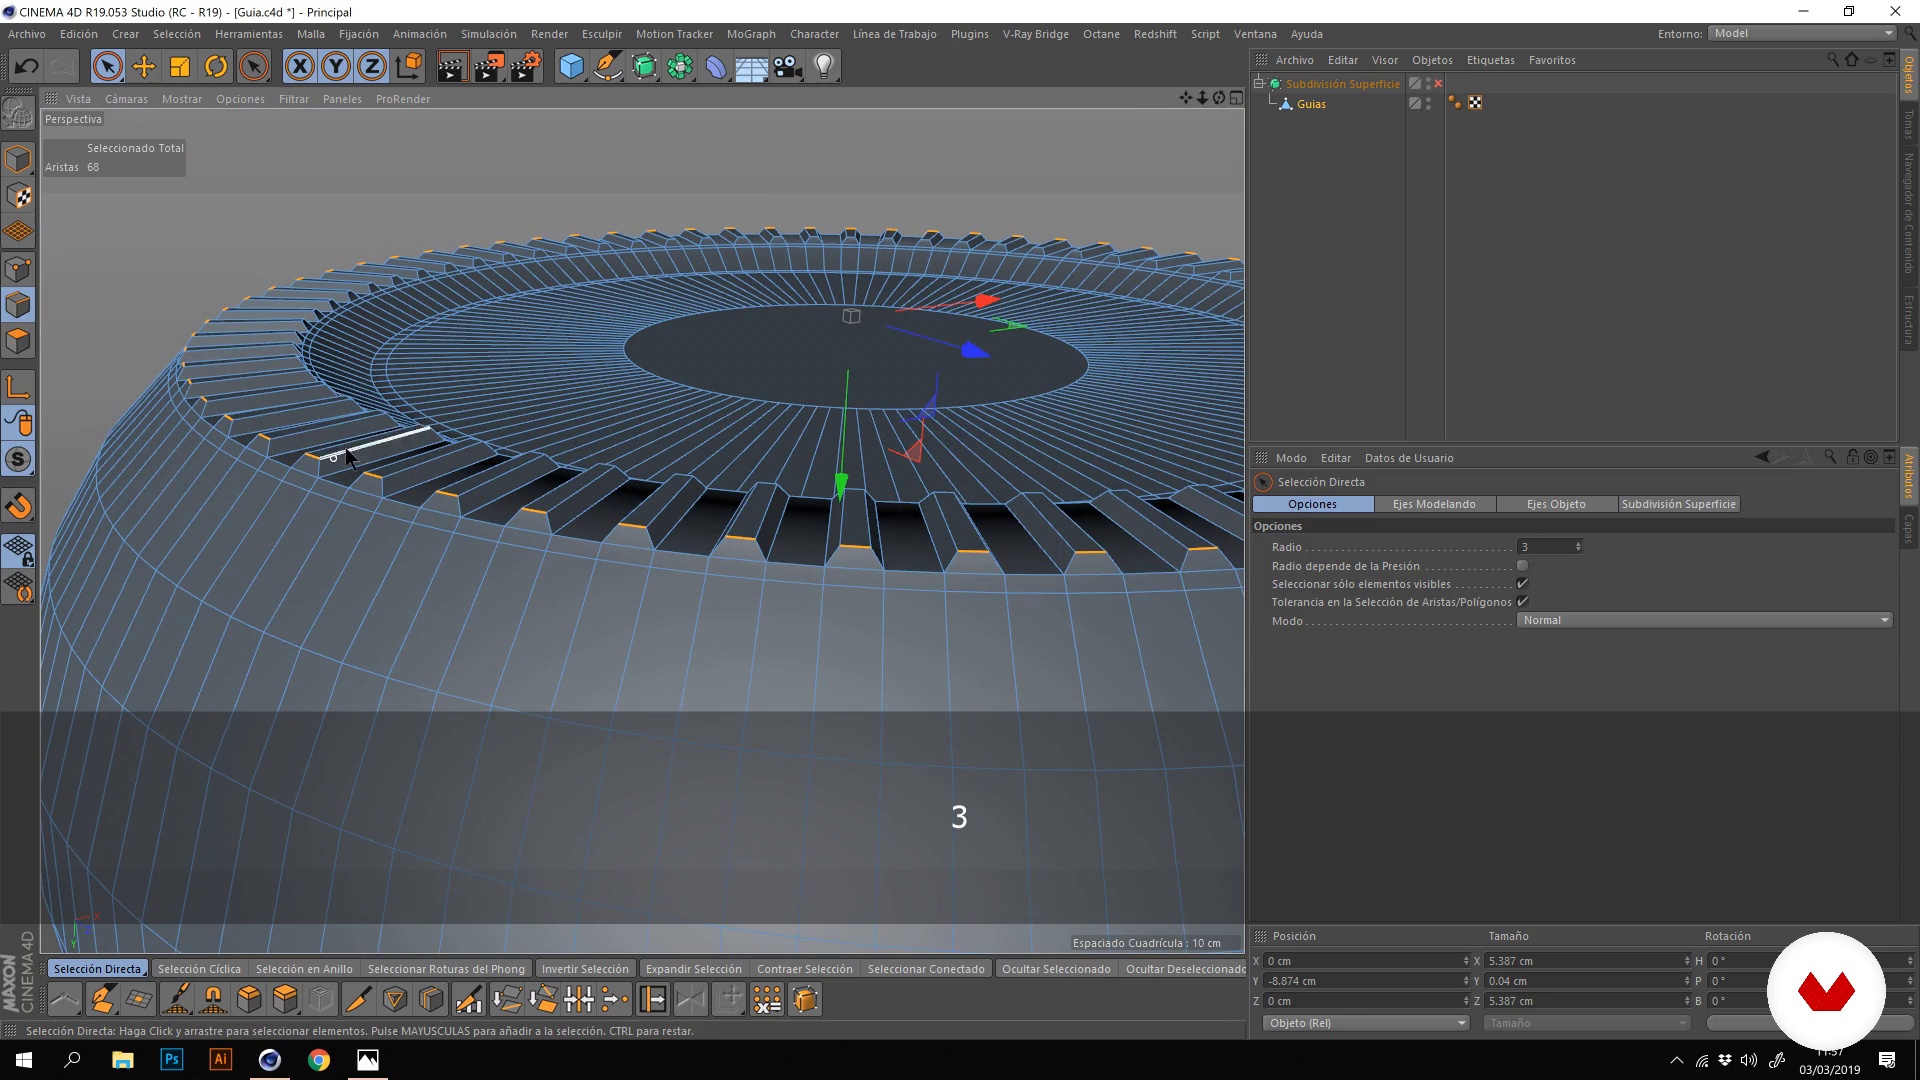Screen dimensions: 1920x1080
Task: Click the Polygon Pen tool icon
Action: [102, 999]
